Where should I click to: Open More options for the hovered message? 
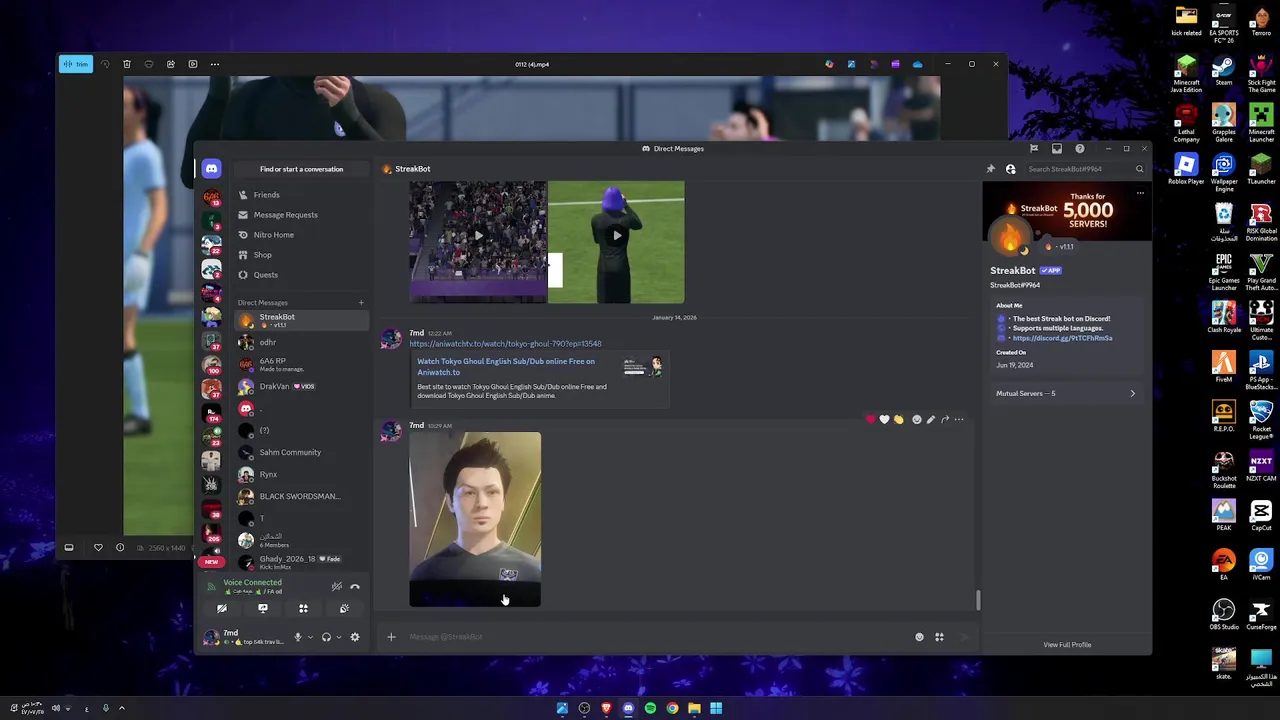(x=959, y=420)
